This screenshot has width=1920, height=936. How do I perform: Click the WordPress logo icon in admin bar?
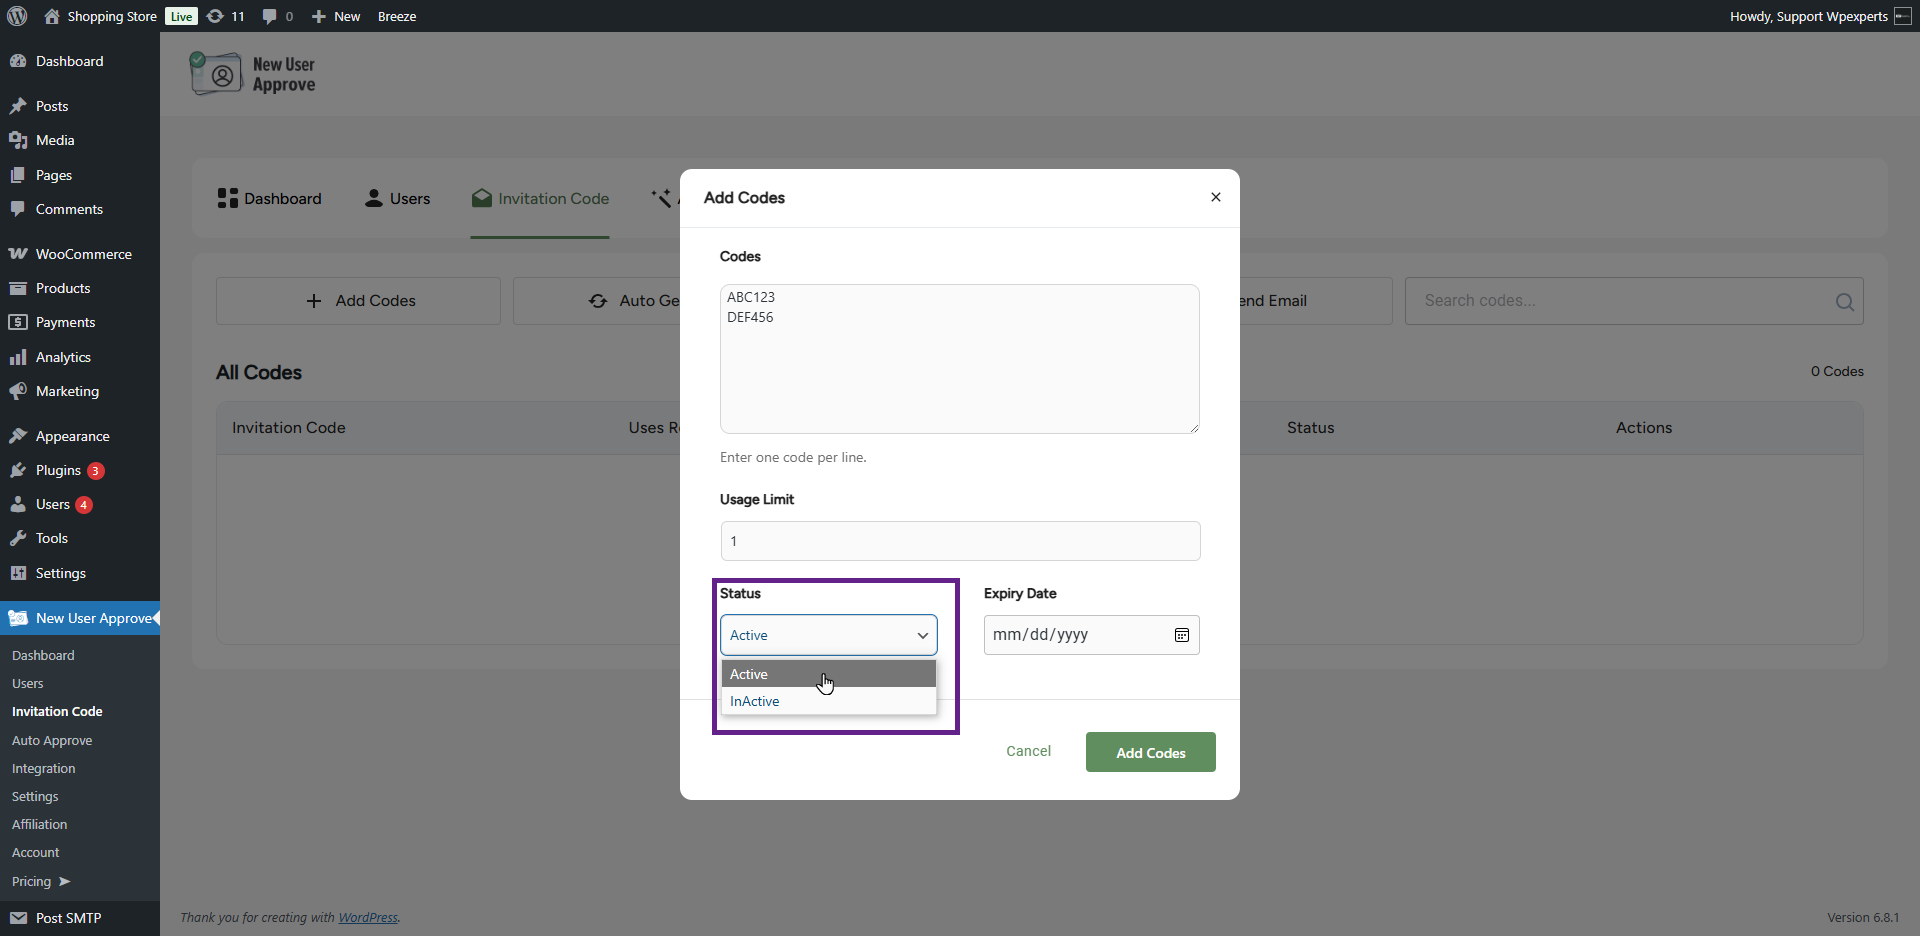[x=17, y=16]
